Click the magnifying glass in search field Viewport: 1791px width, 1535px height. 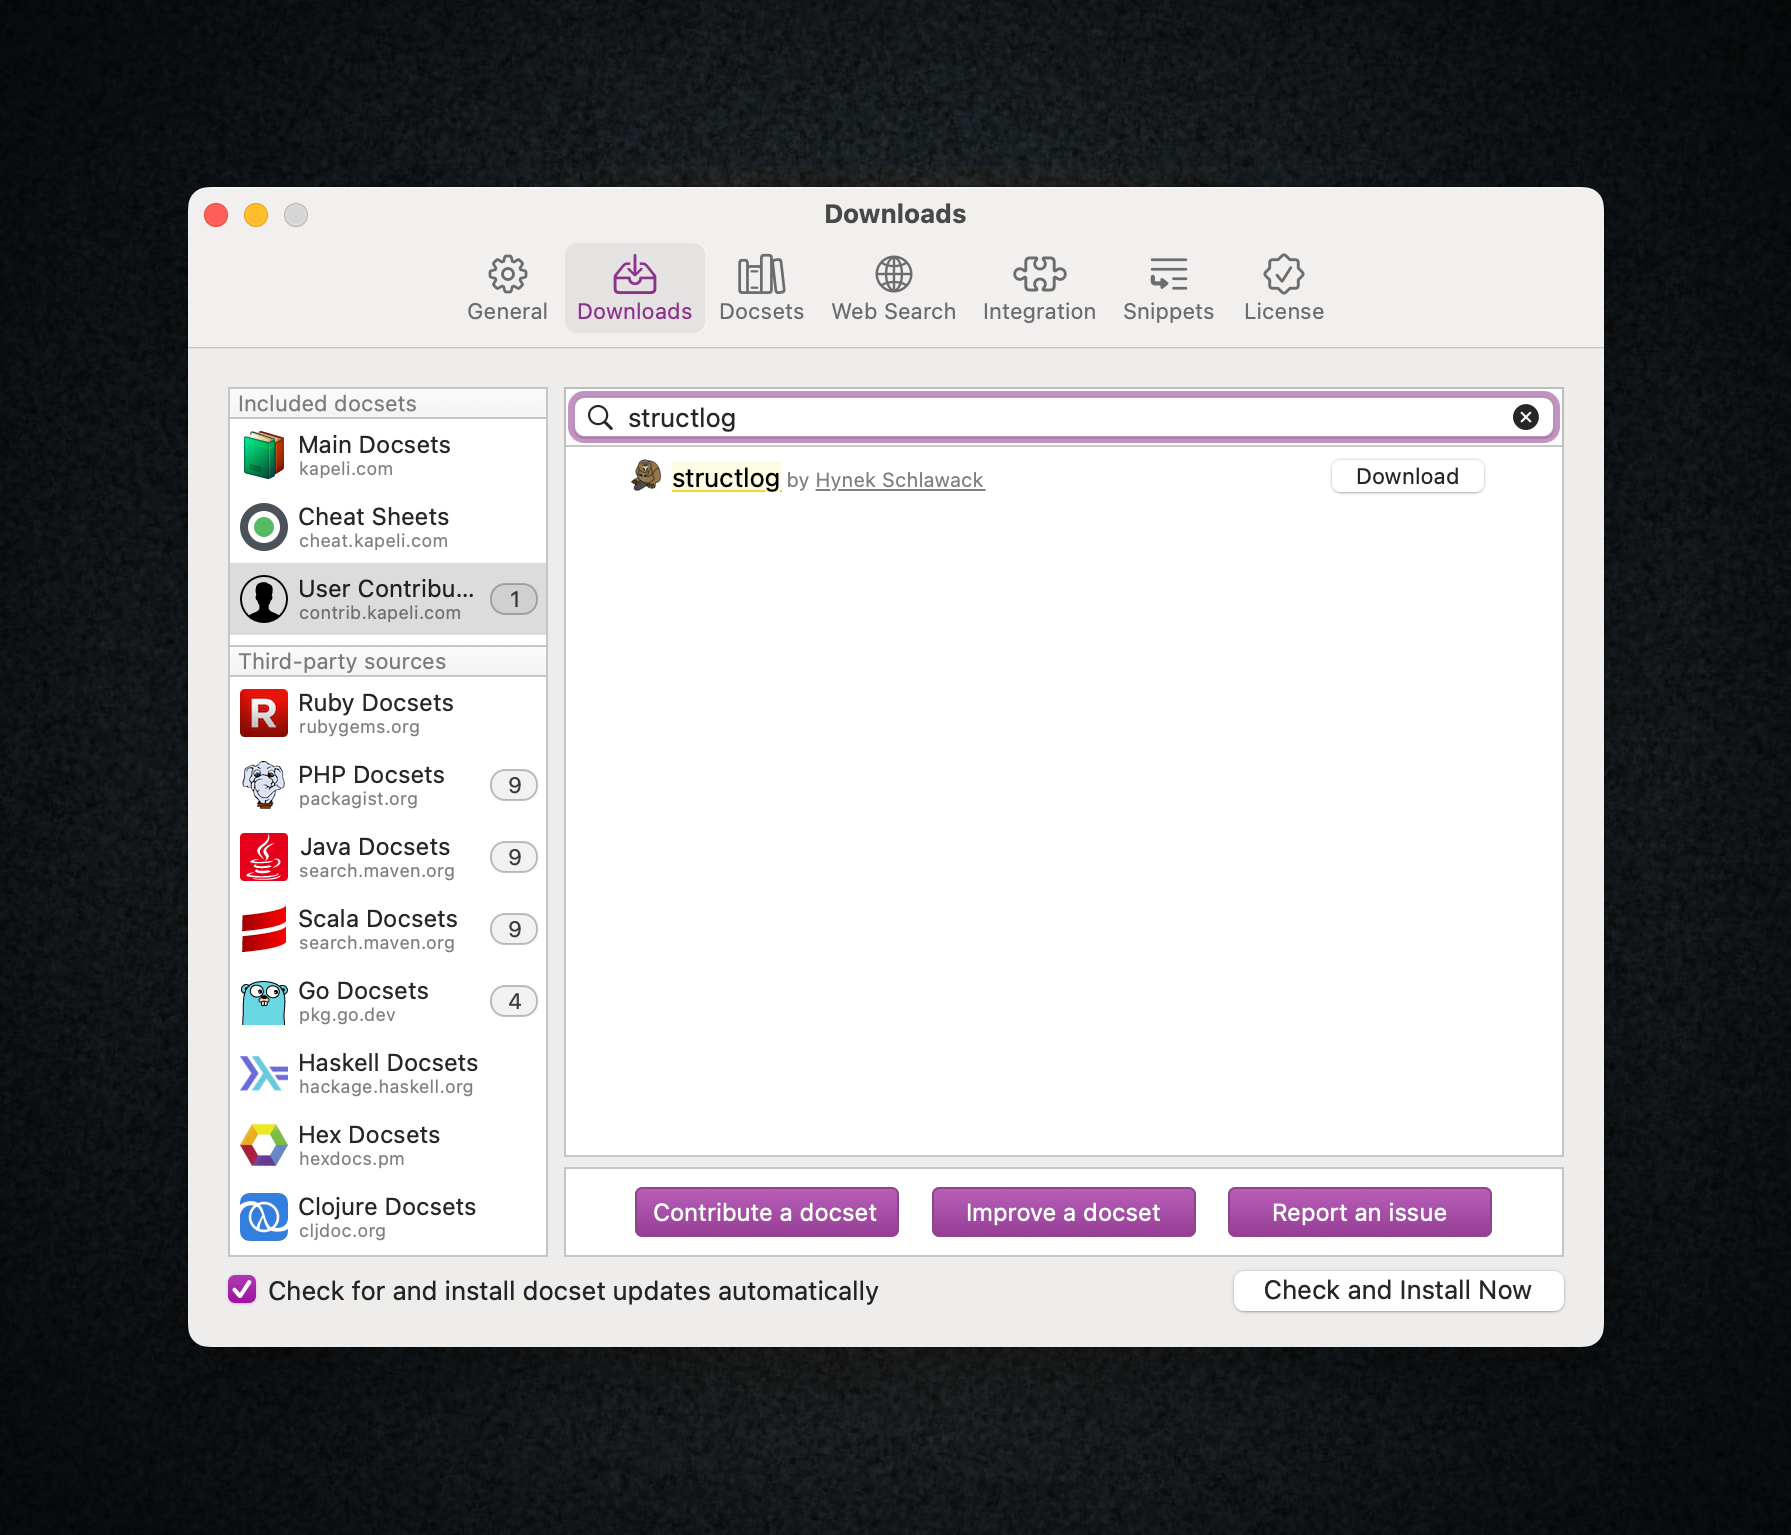tap(600, 417)
